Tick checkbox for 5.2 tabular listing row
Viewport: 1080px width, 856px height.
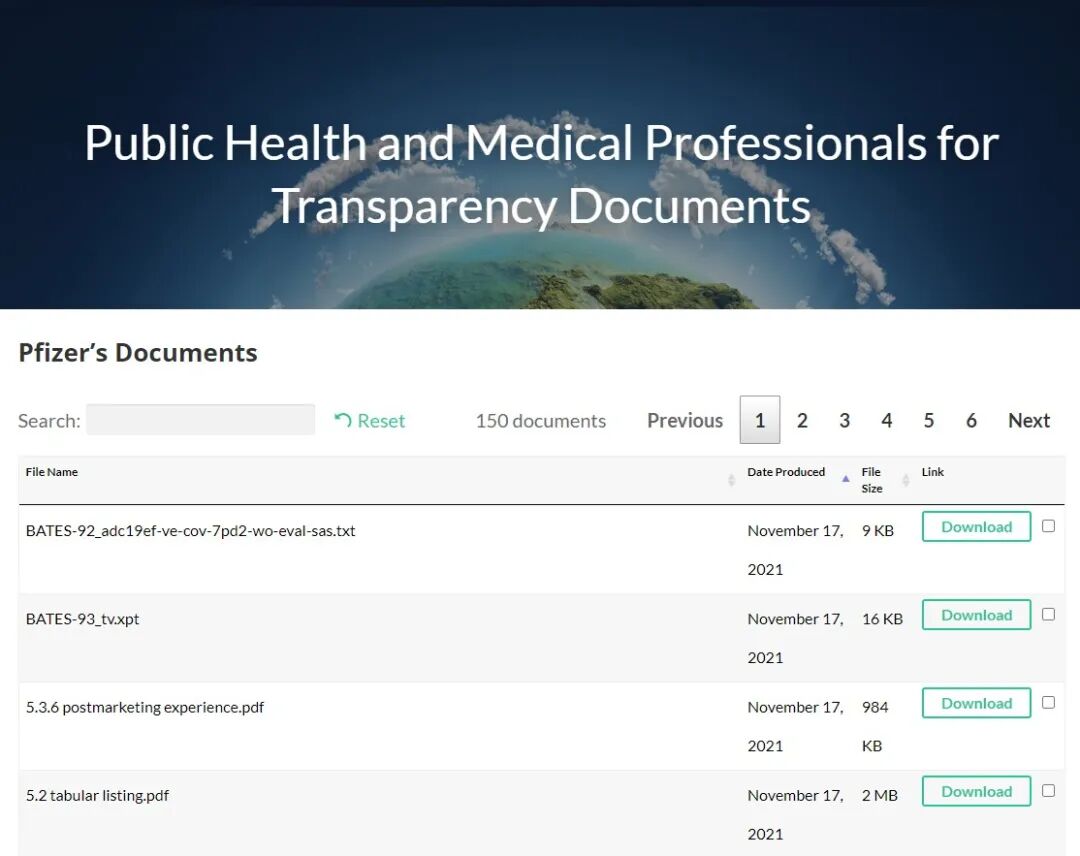1048,791
